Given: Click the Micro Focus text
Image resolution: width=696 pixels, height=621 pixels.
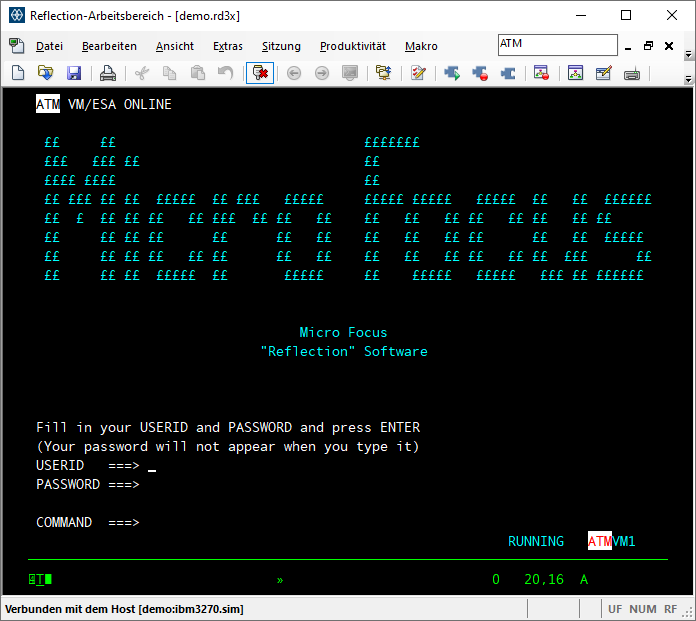Looking at the screenshot, I should (x=343, y=332).
